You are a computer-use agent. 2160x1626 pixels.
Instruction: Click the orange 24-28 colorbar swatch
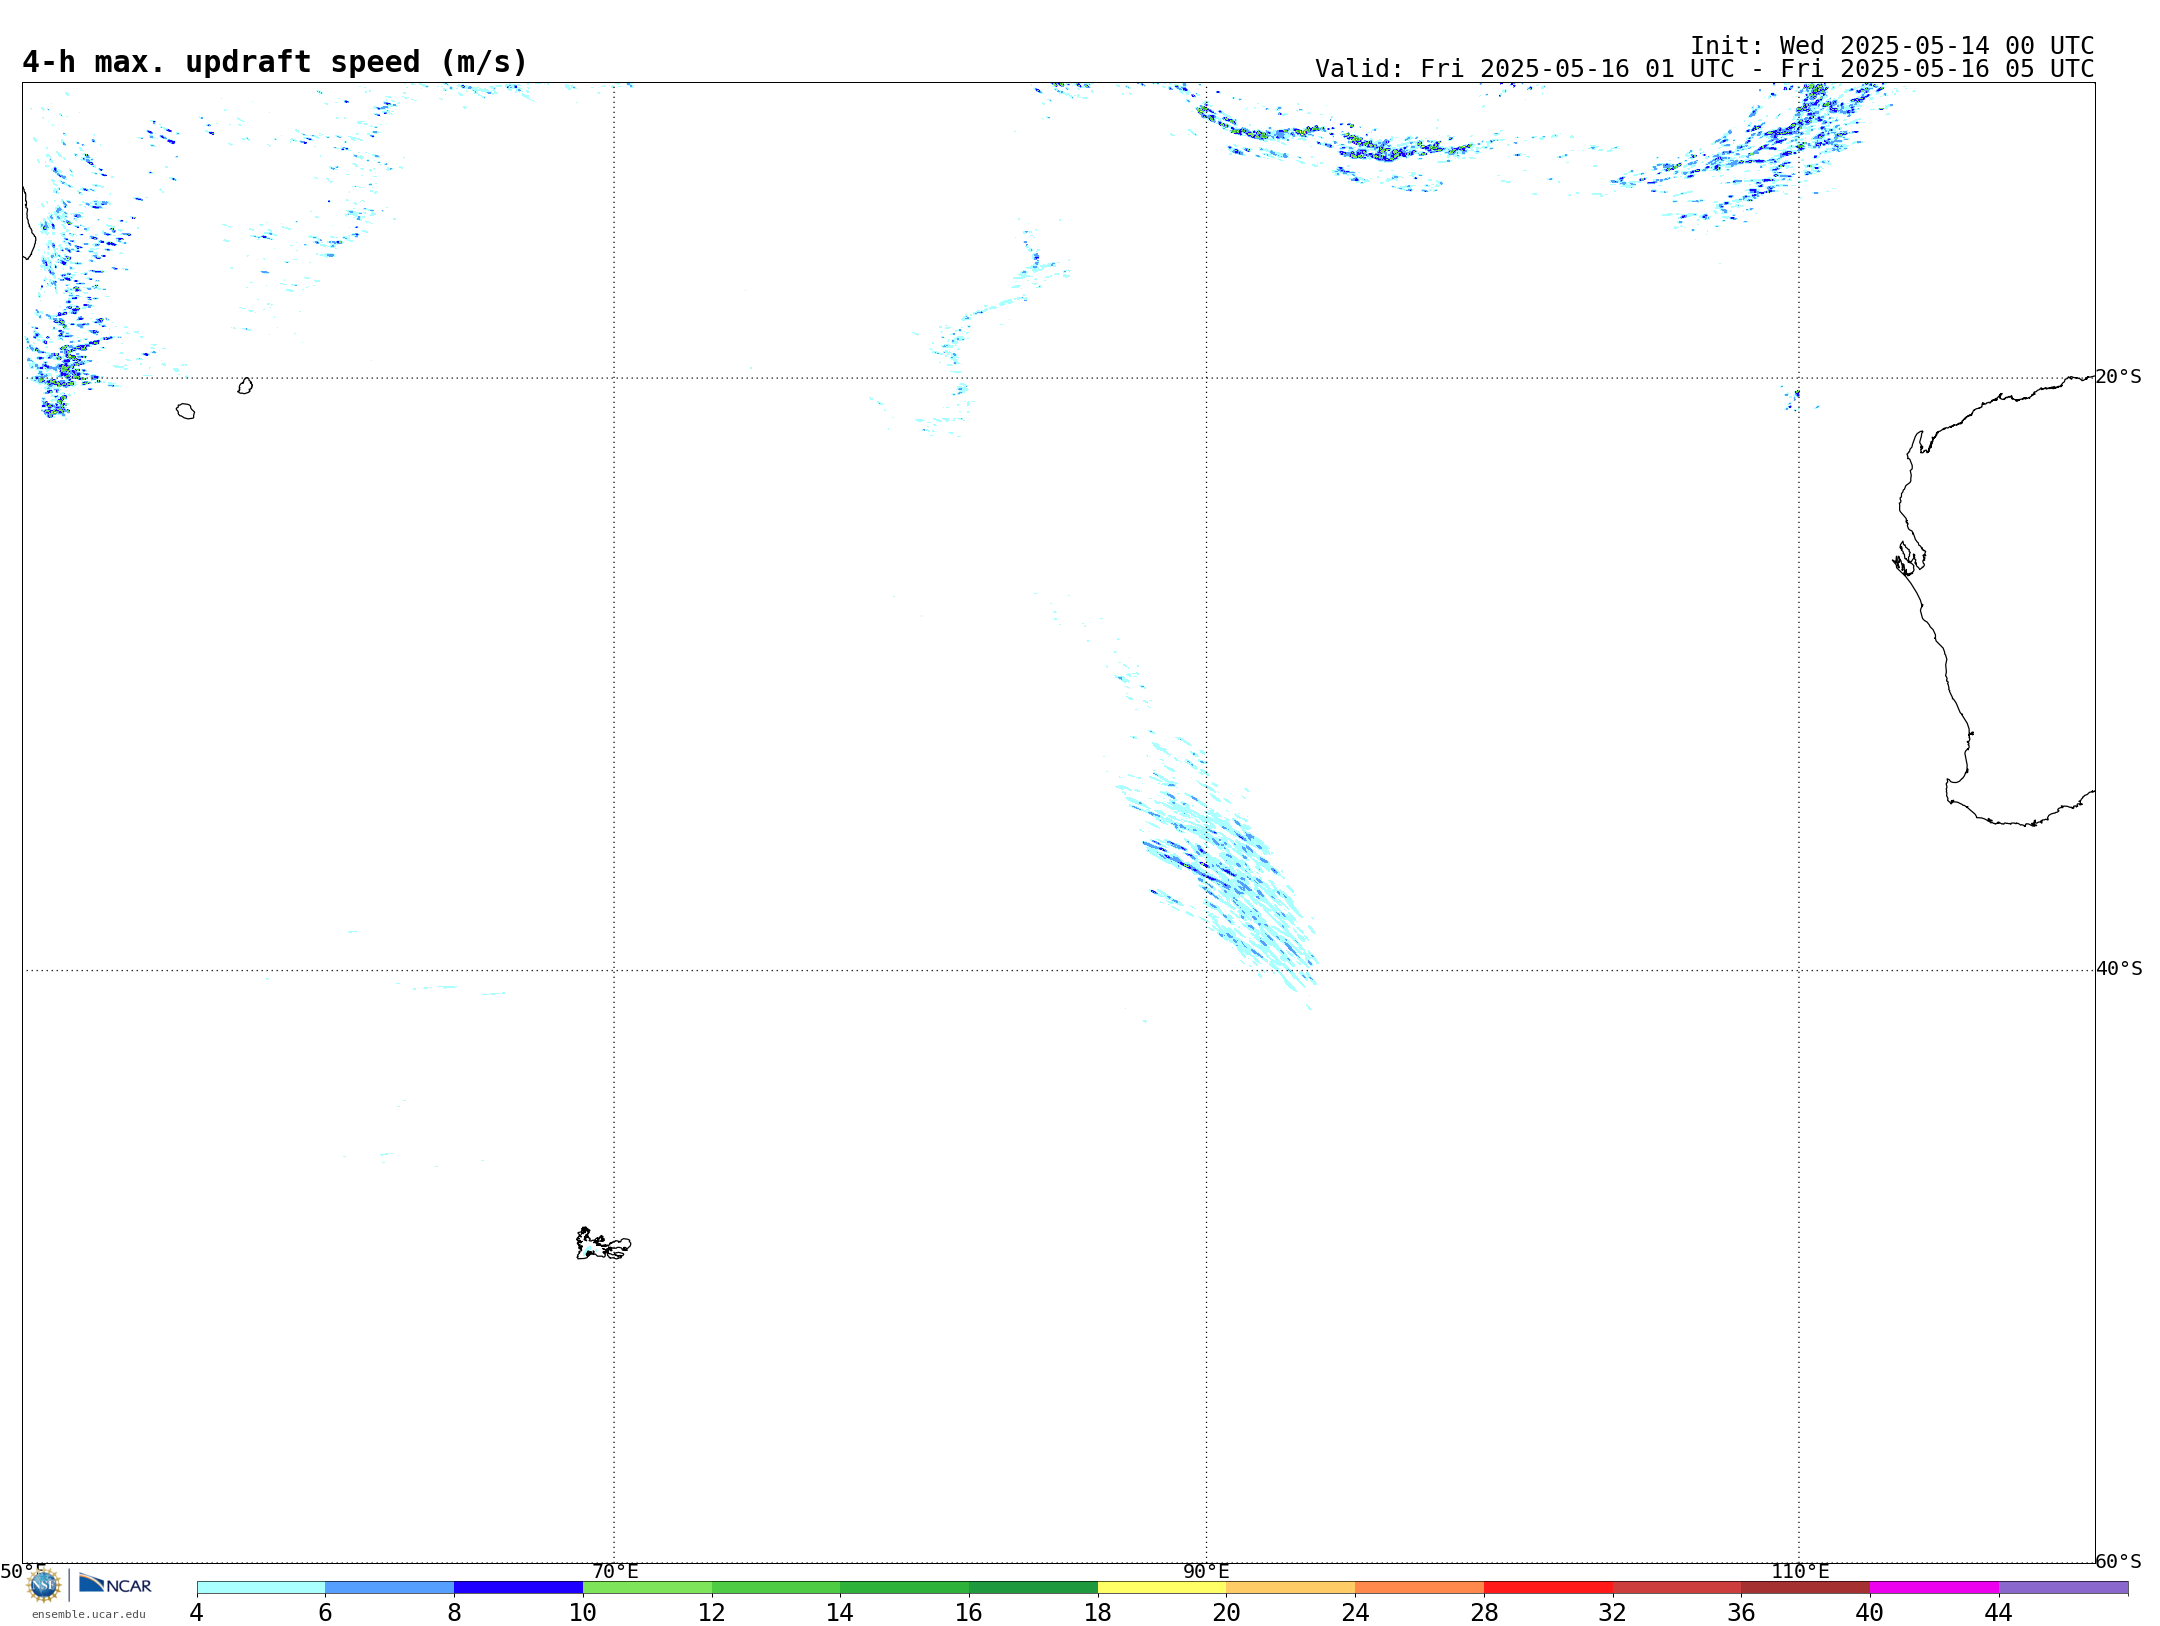pyautogui.click(x=1419, y=1587)
